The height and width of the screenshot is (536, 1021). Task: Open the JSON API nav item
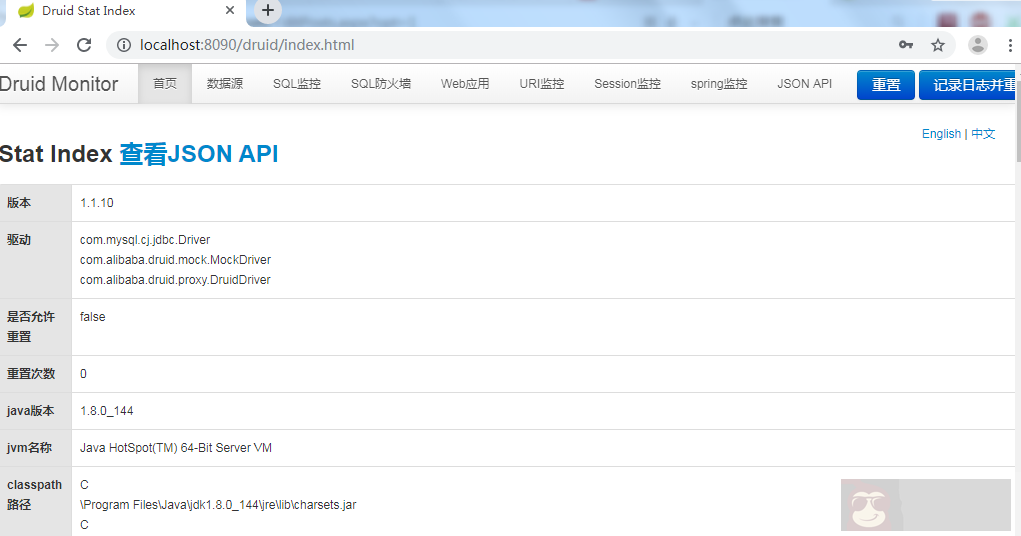[x=805, y=83]
